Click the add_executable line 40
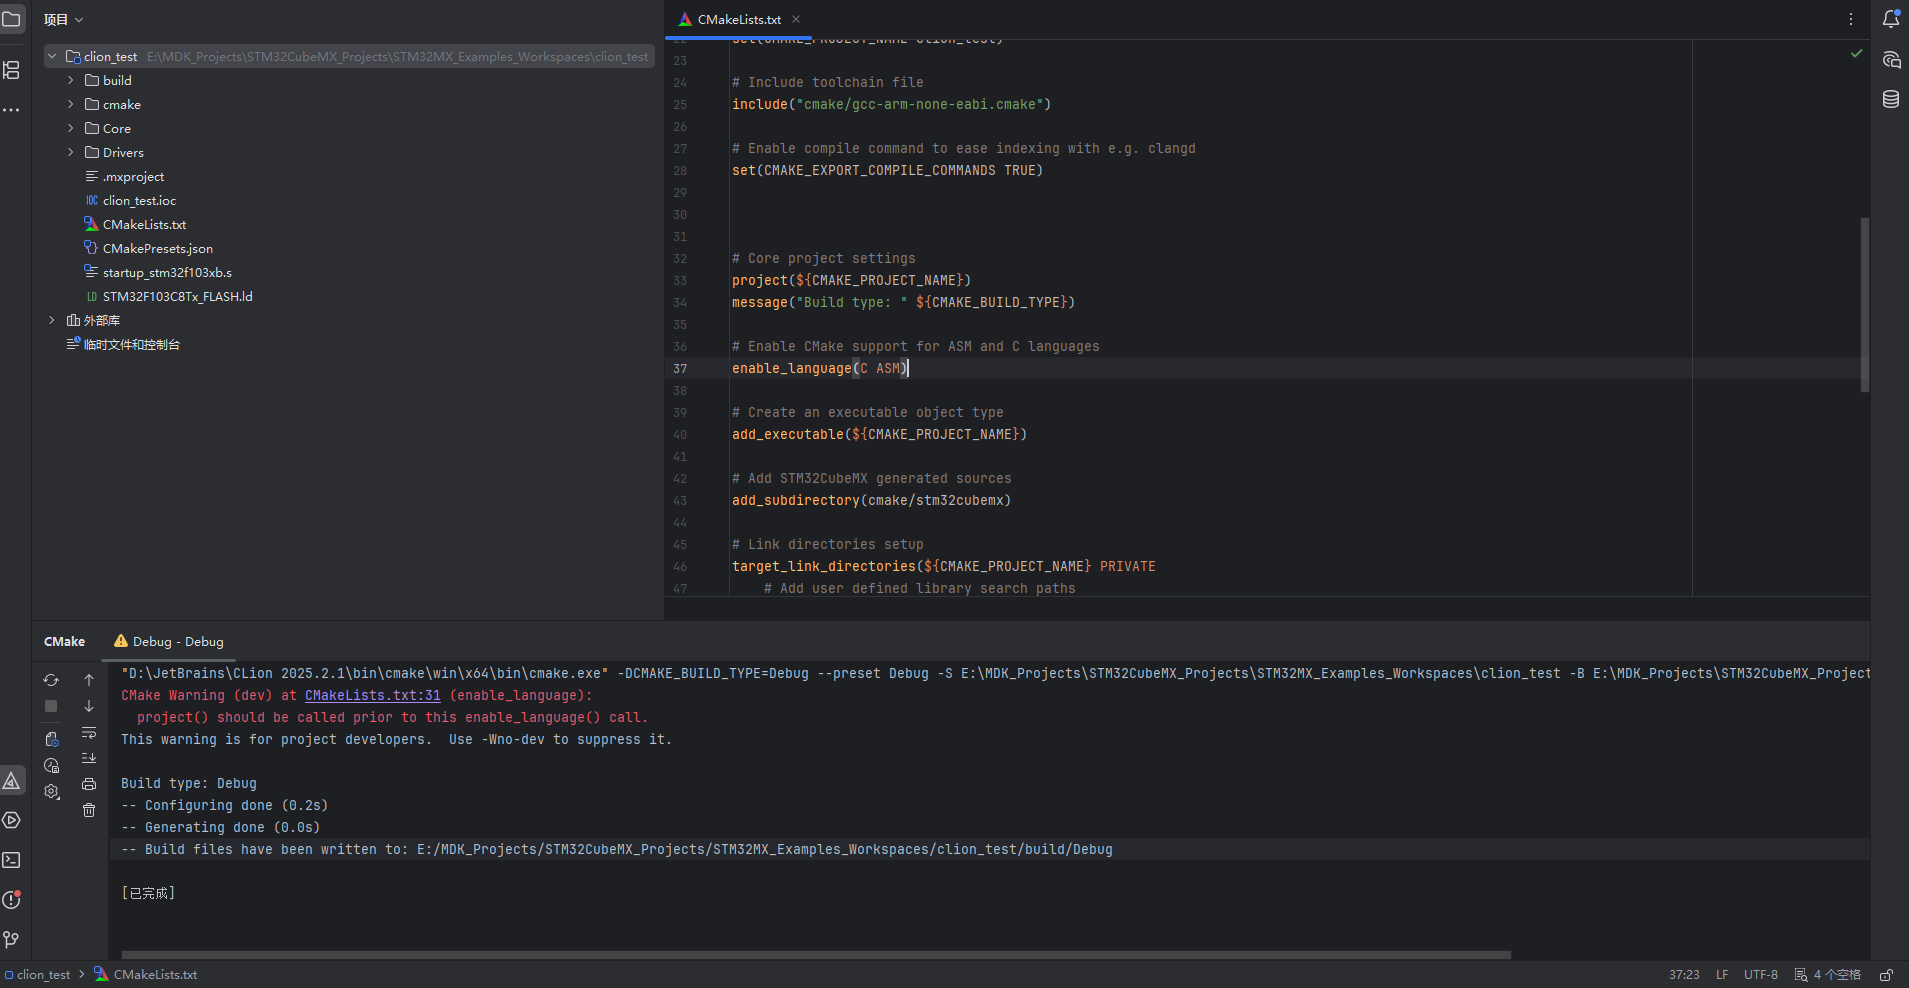 [x=879, y=435]
